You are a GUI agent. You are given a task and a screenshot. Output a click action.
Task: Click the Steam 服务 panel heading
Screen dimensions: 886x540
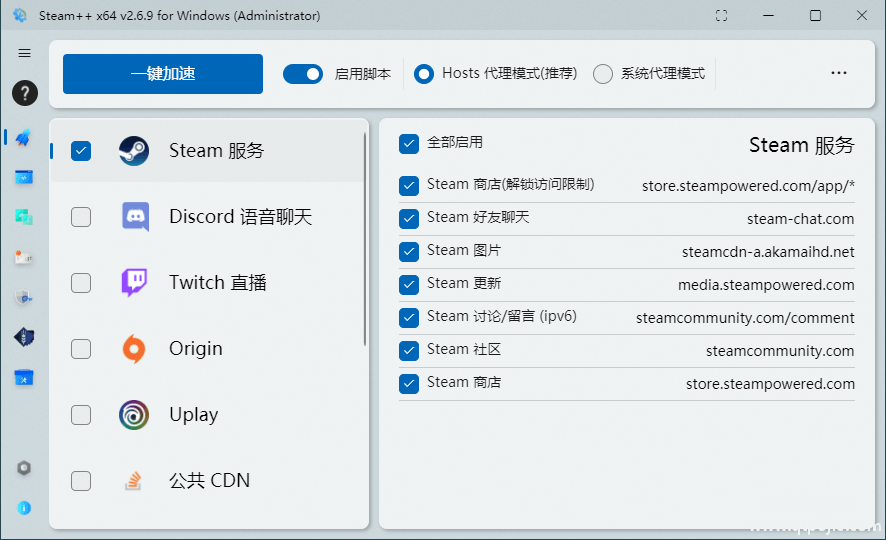click(802, 146)
